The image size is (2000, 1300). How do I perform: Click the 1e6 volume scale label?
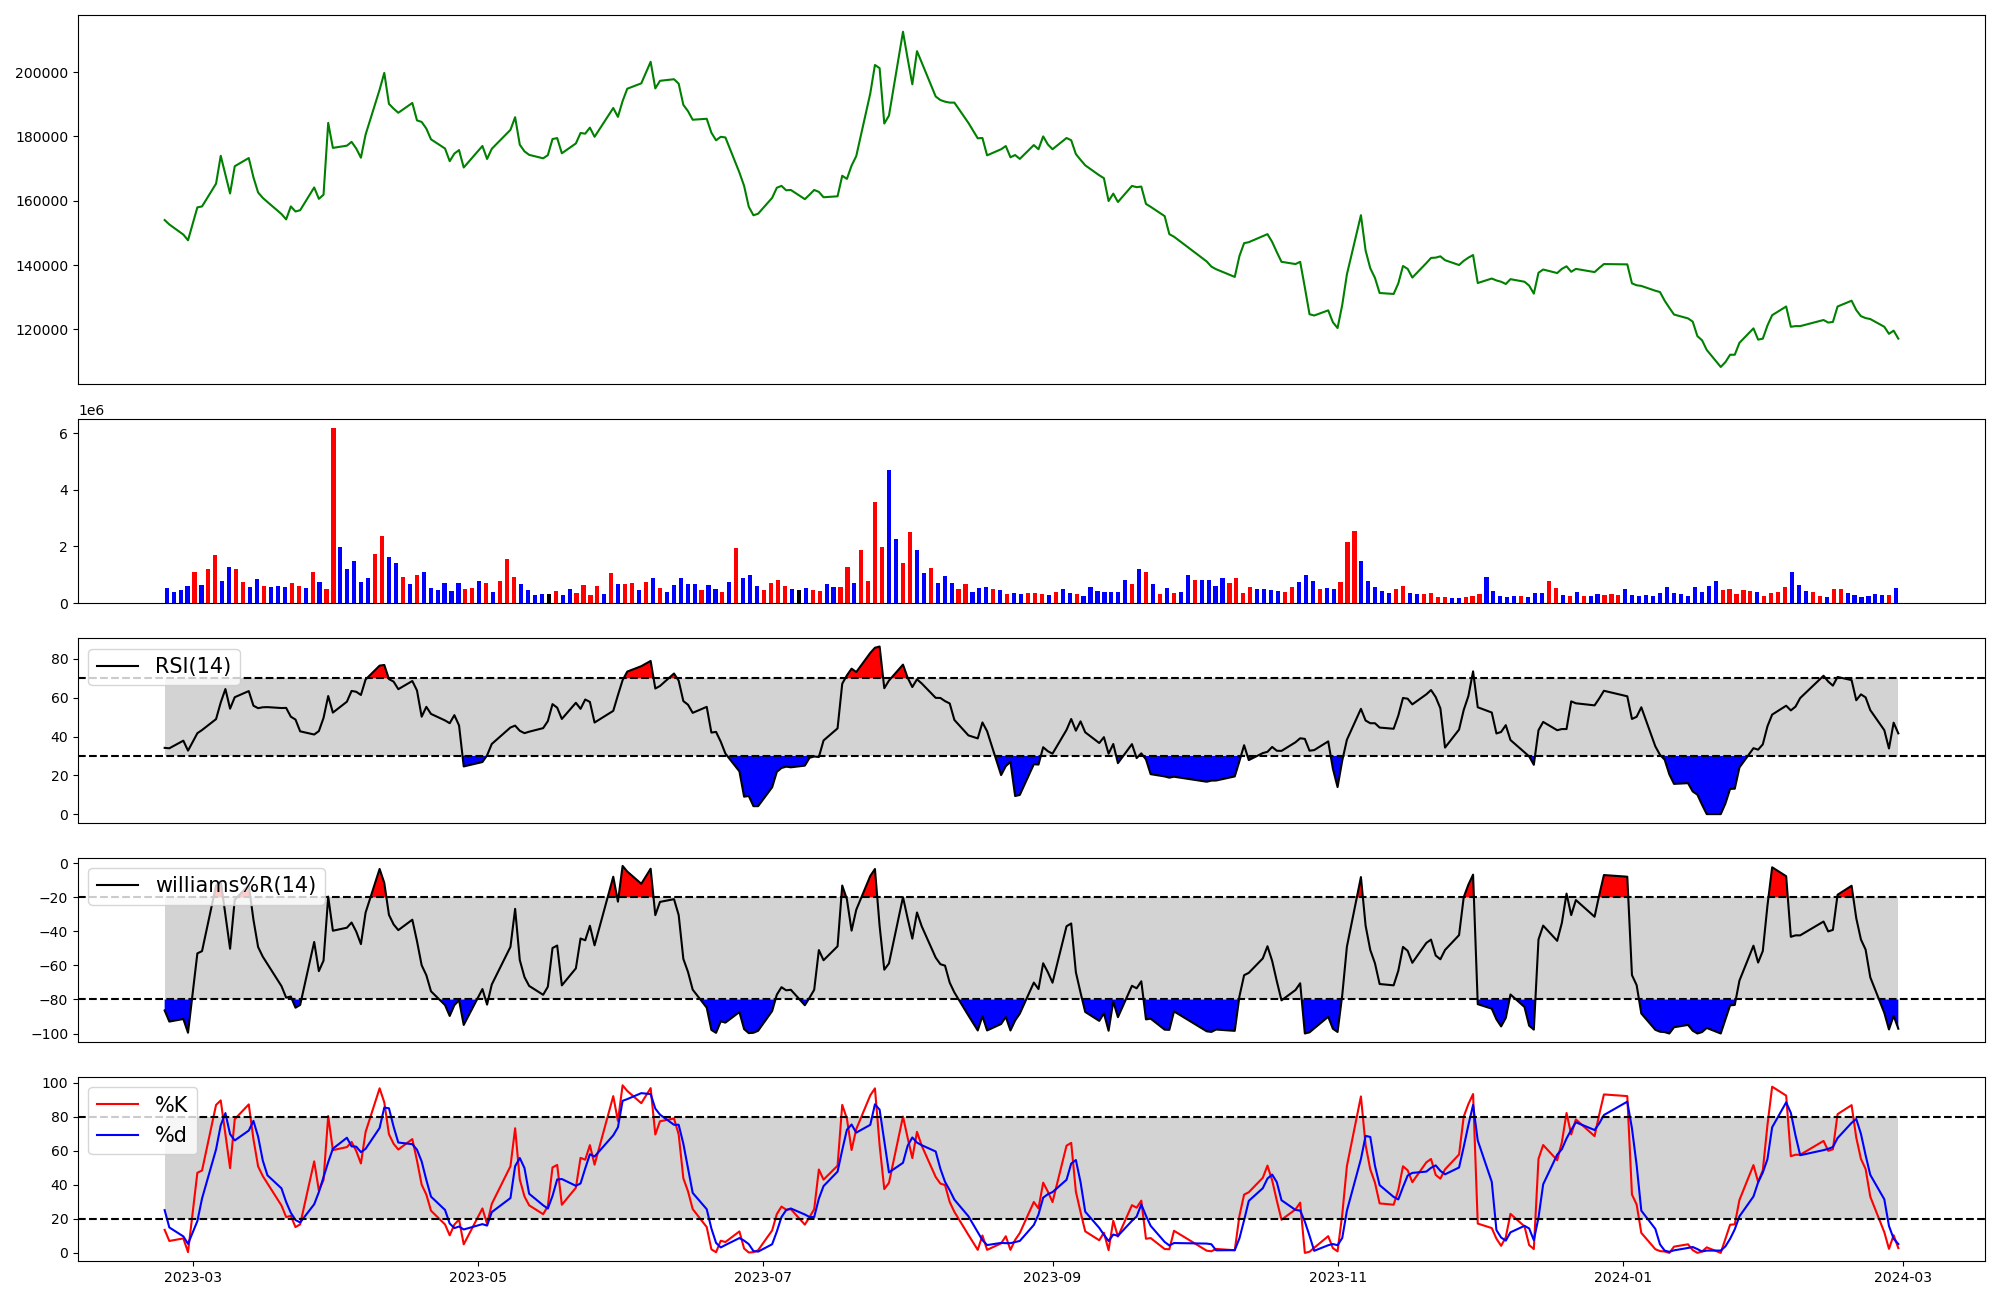[x=91, y=411]
